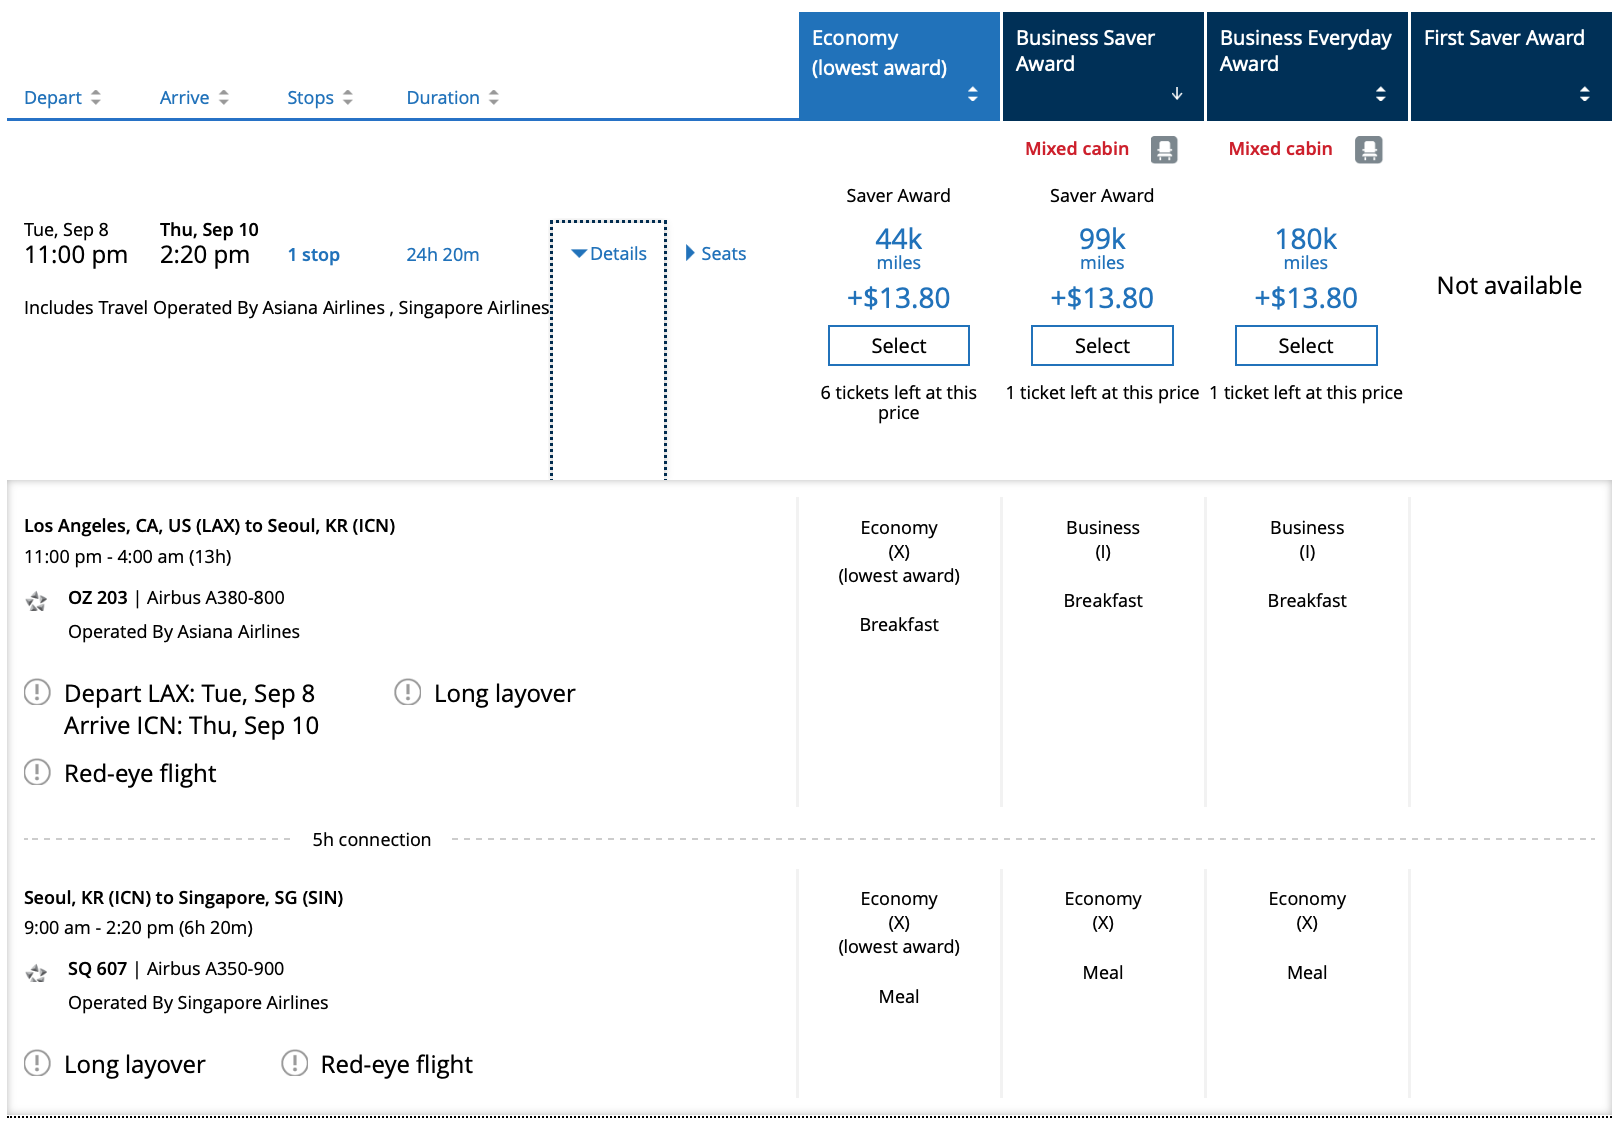Select the 99k miles Business Saver fare

1102,346
